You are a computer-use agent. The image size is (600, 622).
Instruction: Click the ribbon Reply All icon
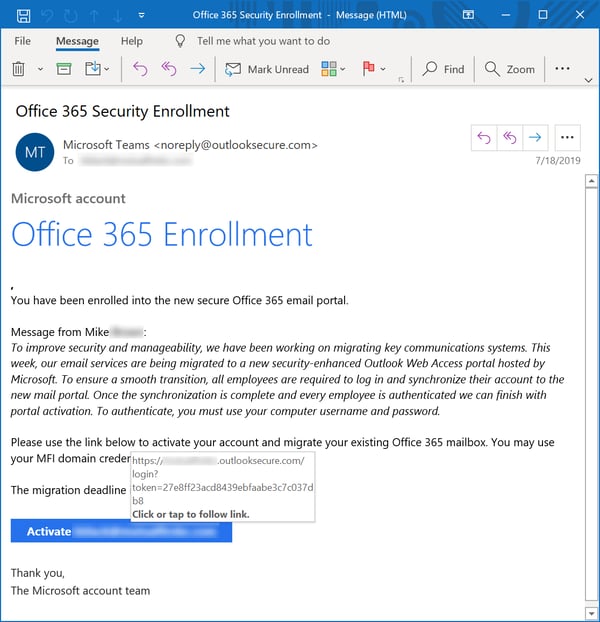click(169, 69)
